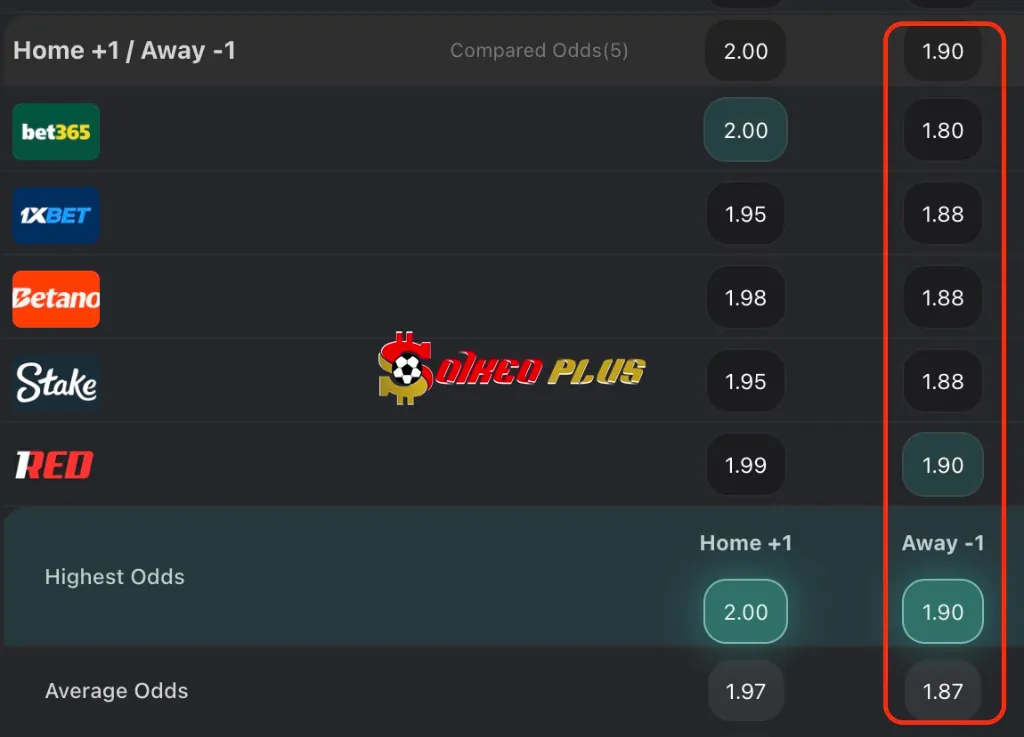Click the bet365 bookmaker logo
This screenshot has height=737, width=1024.
click(56, 131)
